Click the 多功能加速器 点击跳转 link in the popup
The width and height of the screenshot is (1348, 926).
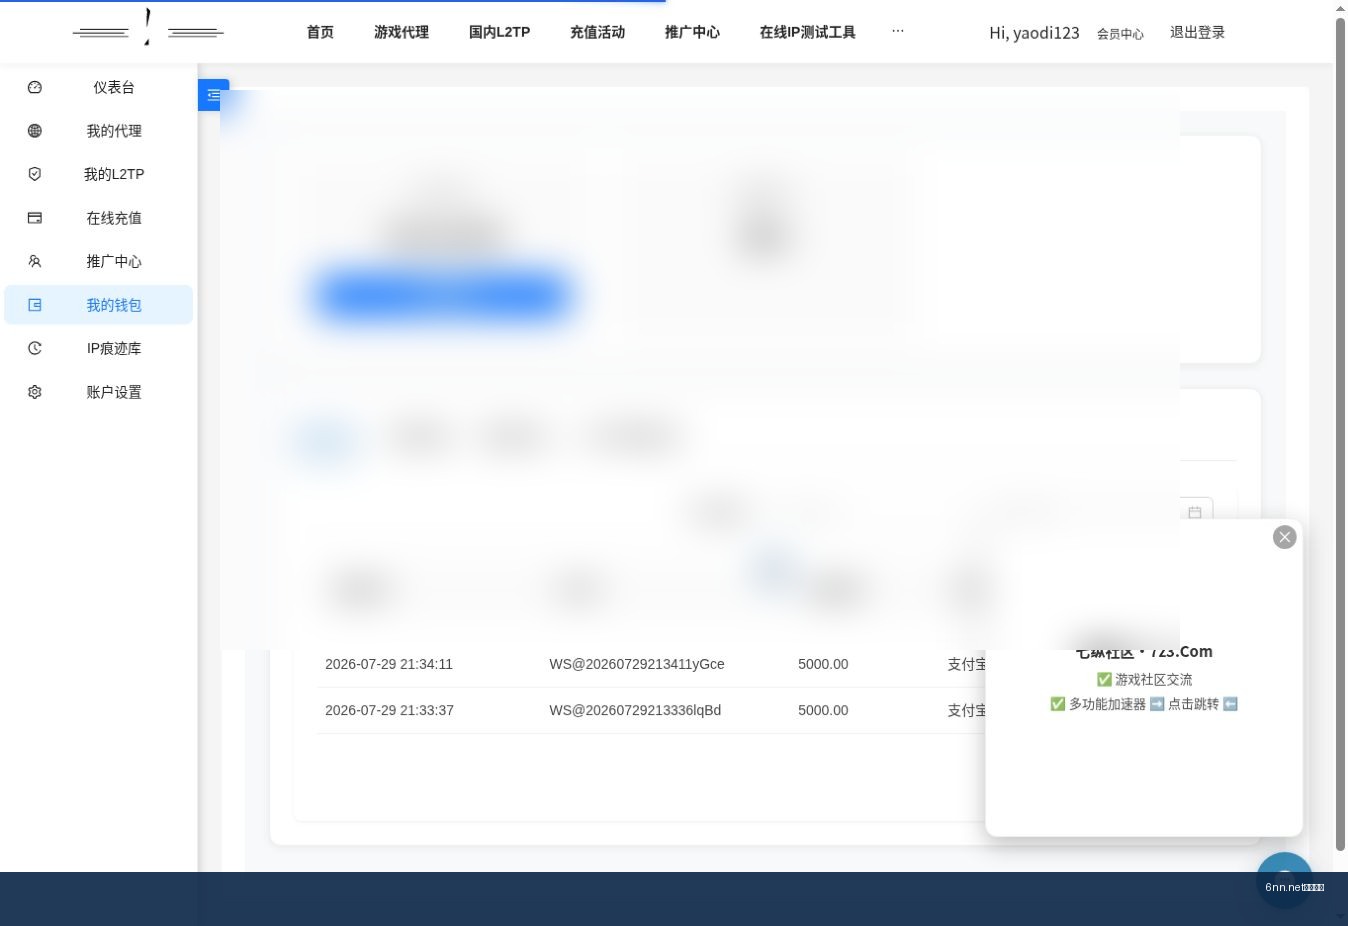1144,704
